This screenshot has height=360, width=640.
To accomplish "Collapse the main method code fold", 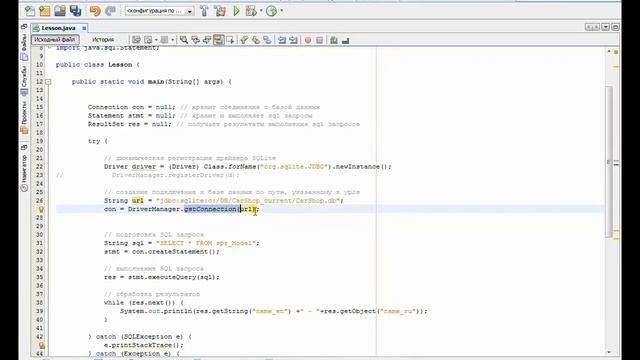I will tap(48, 82).
